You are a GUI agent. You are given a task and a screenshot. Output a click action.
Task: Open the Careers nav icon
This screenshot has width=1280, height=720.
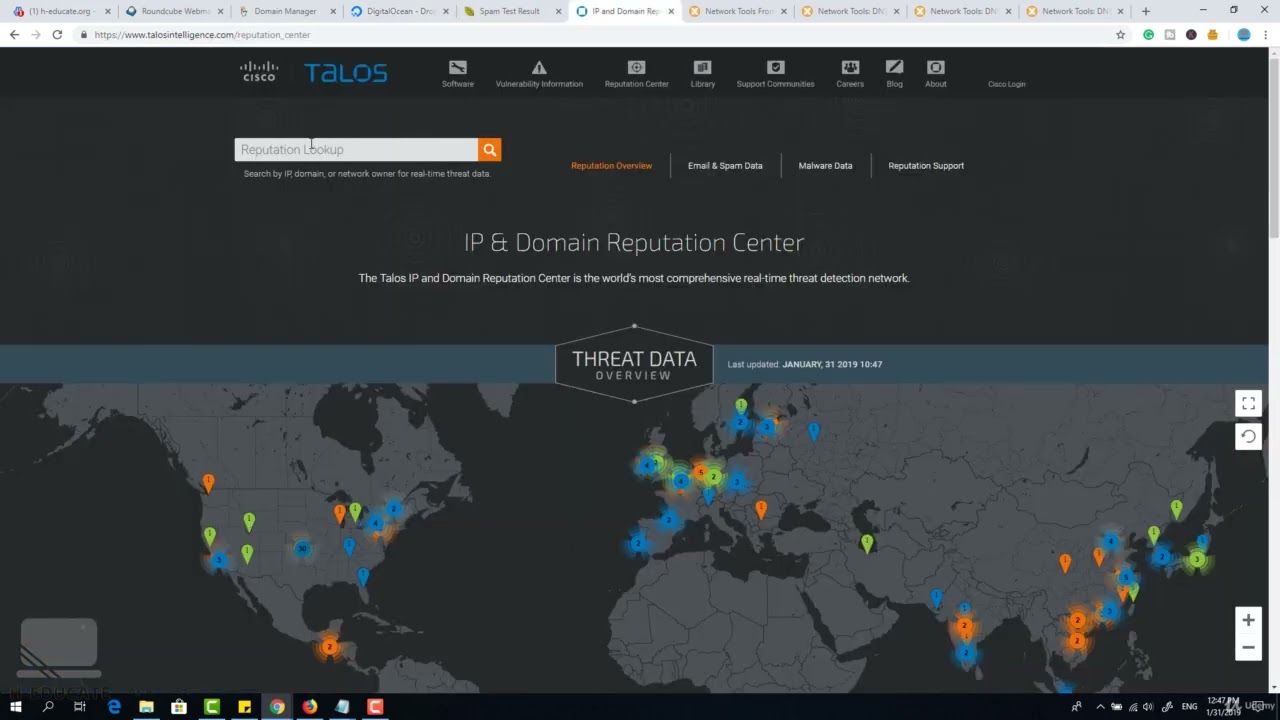[x=850, y=67]
